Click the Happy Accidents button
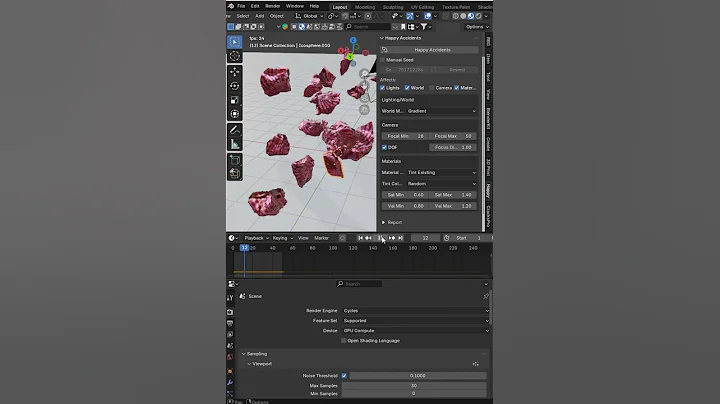The image size is (720, 404). [x=429, y=50]
